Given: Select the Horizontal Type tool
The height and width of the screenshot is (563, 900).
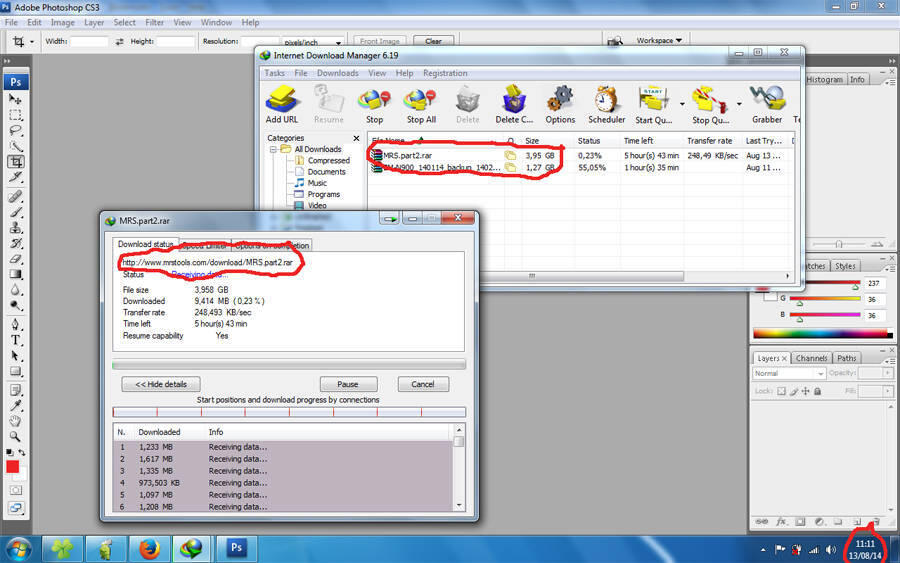Looking at the screenshot, I should 15,340.
